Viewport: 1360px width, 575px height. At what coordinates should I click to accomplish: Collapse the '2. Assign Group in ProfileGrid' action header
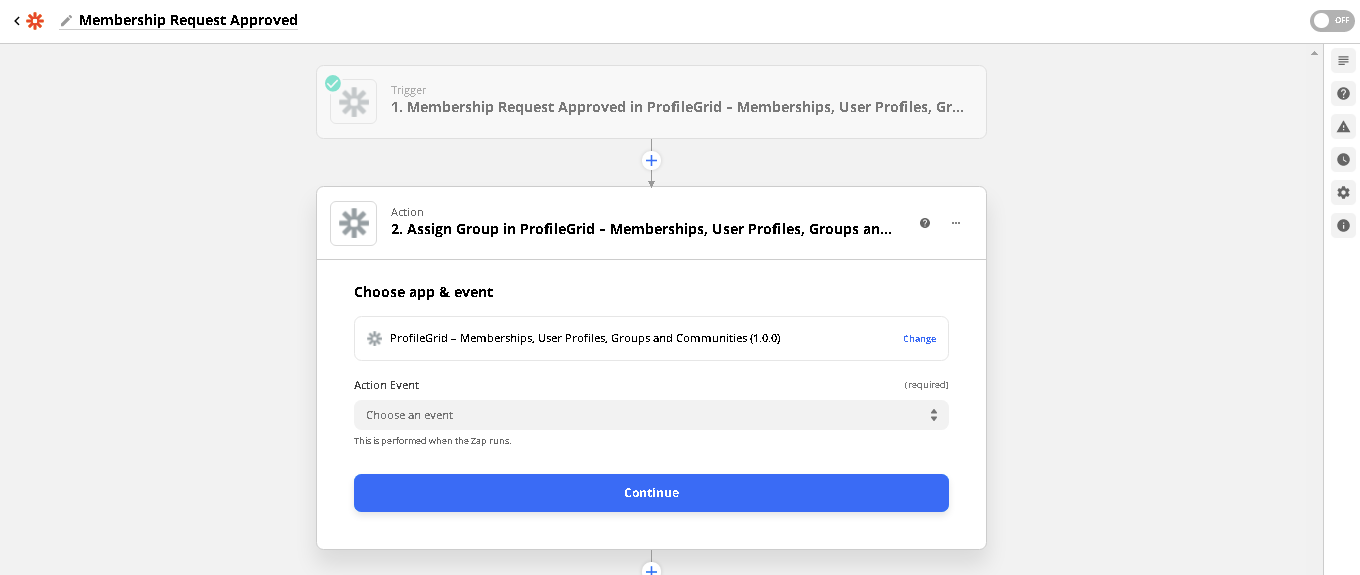(640, 229)
